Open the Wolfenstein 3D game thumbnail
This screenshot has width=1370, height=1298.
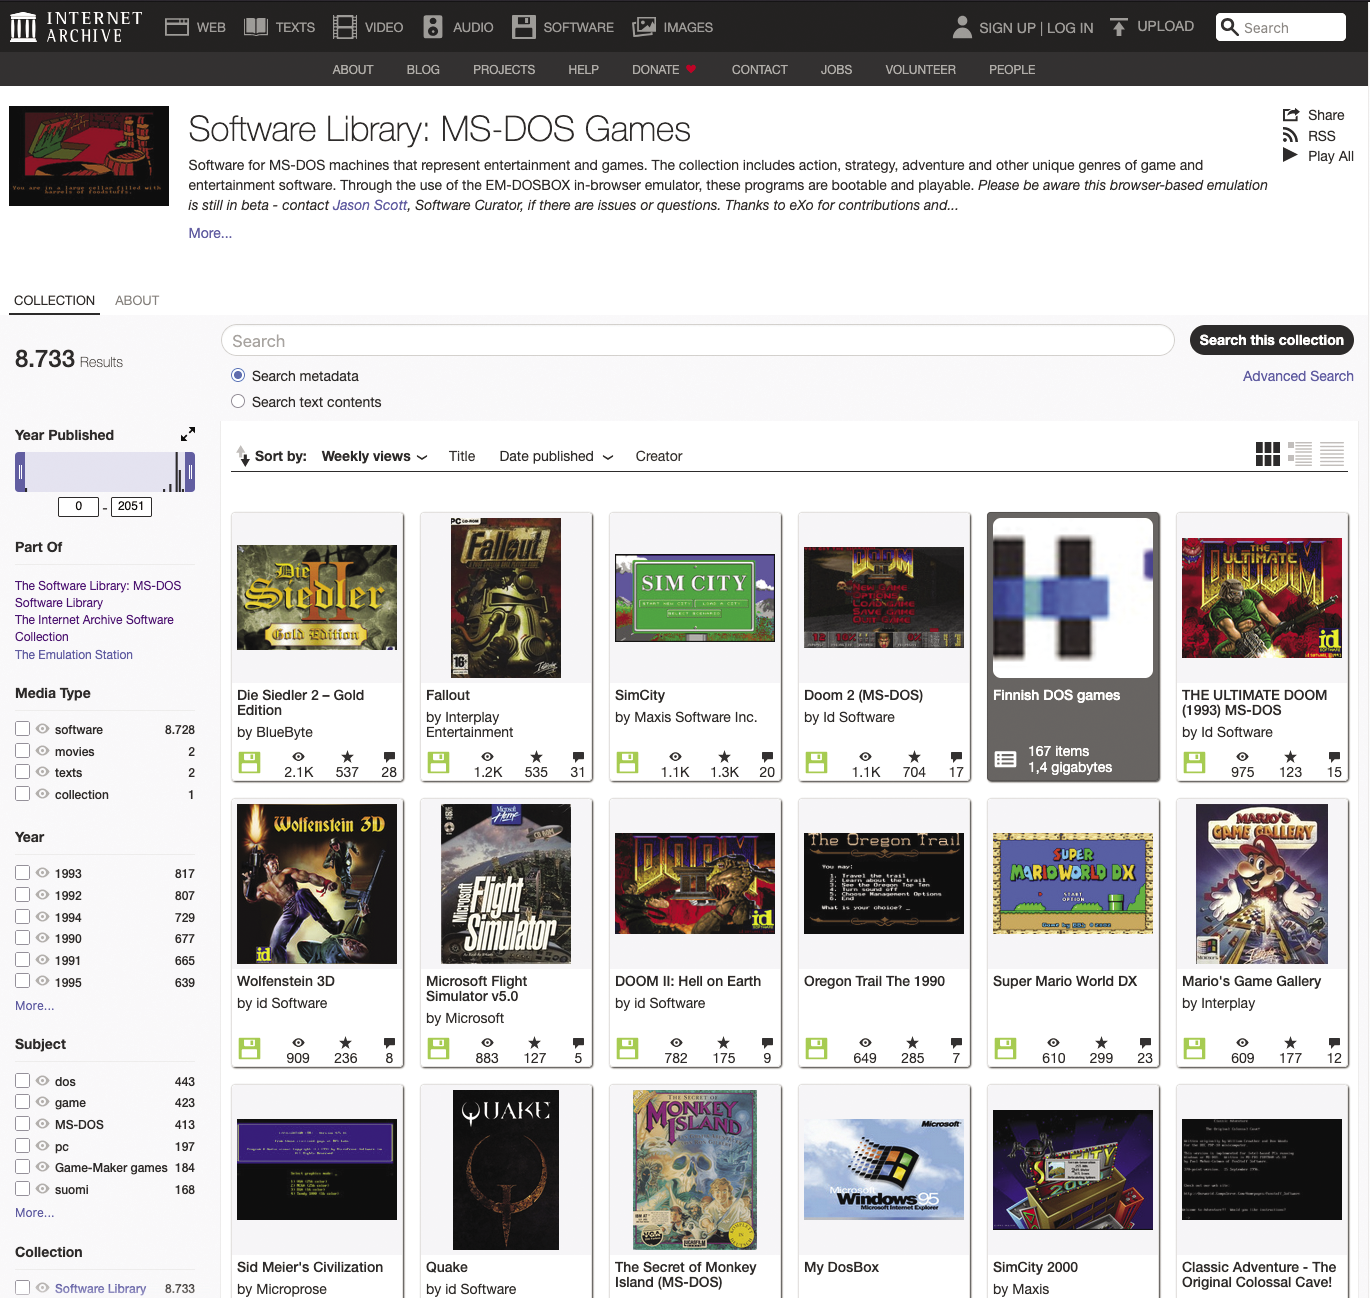[316, 883]
